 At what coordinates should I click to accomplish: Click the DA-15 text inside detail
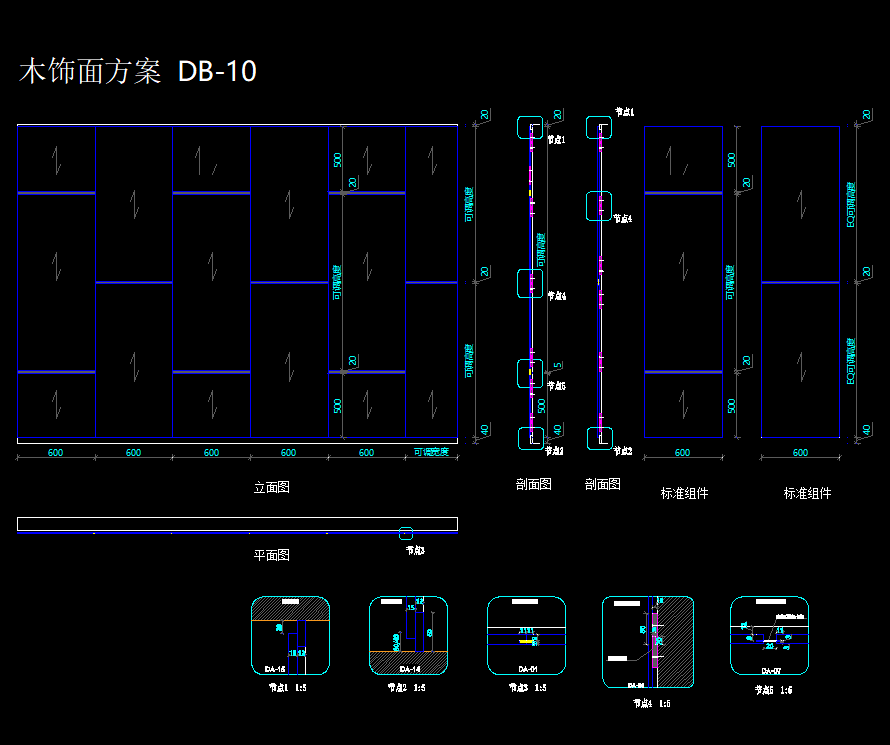pyautogui.click(x=275, y=670)
